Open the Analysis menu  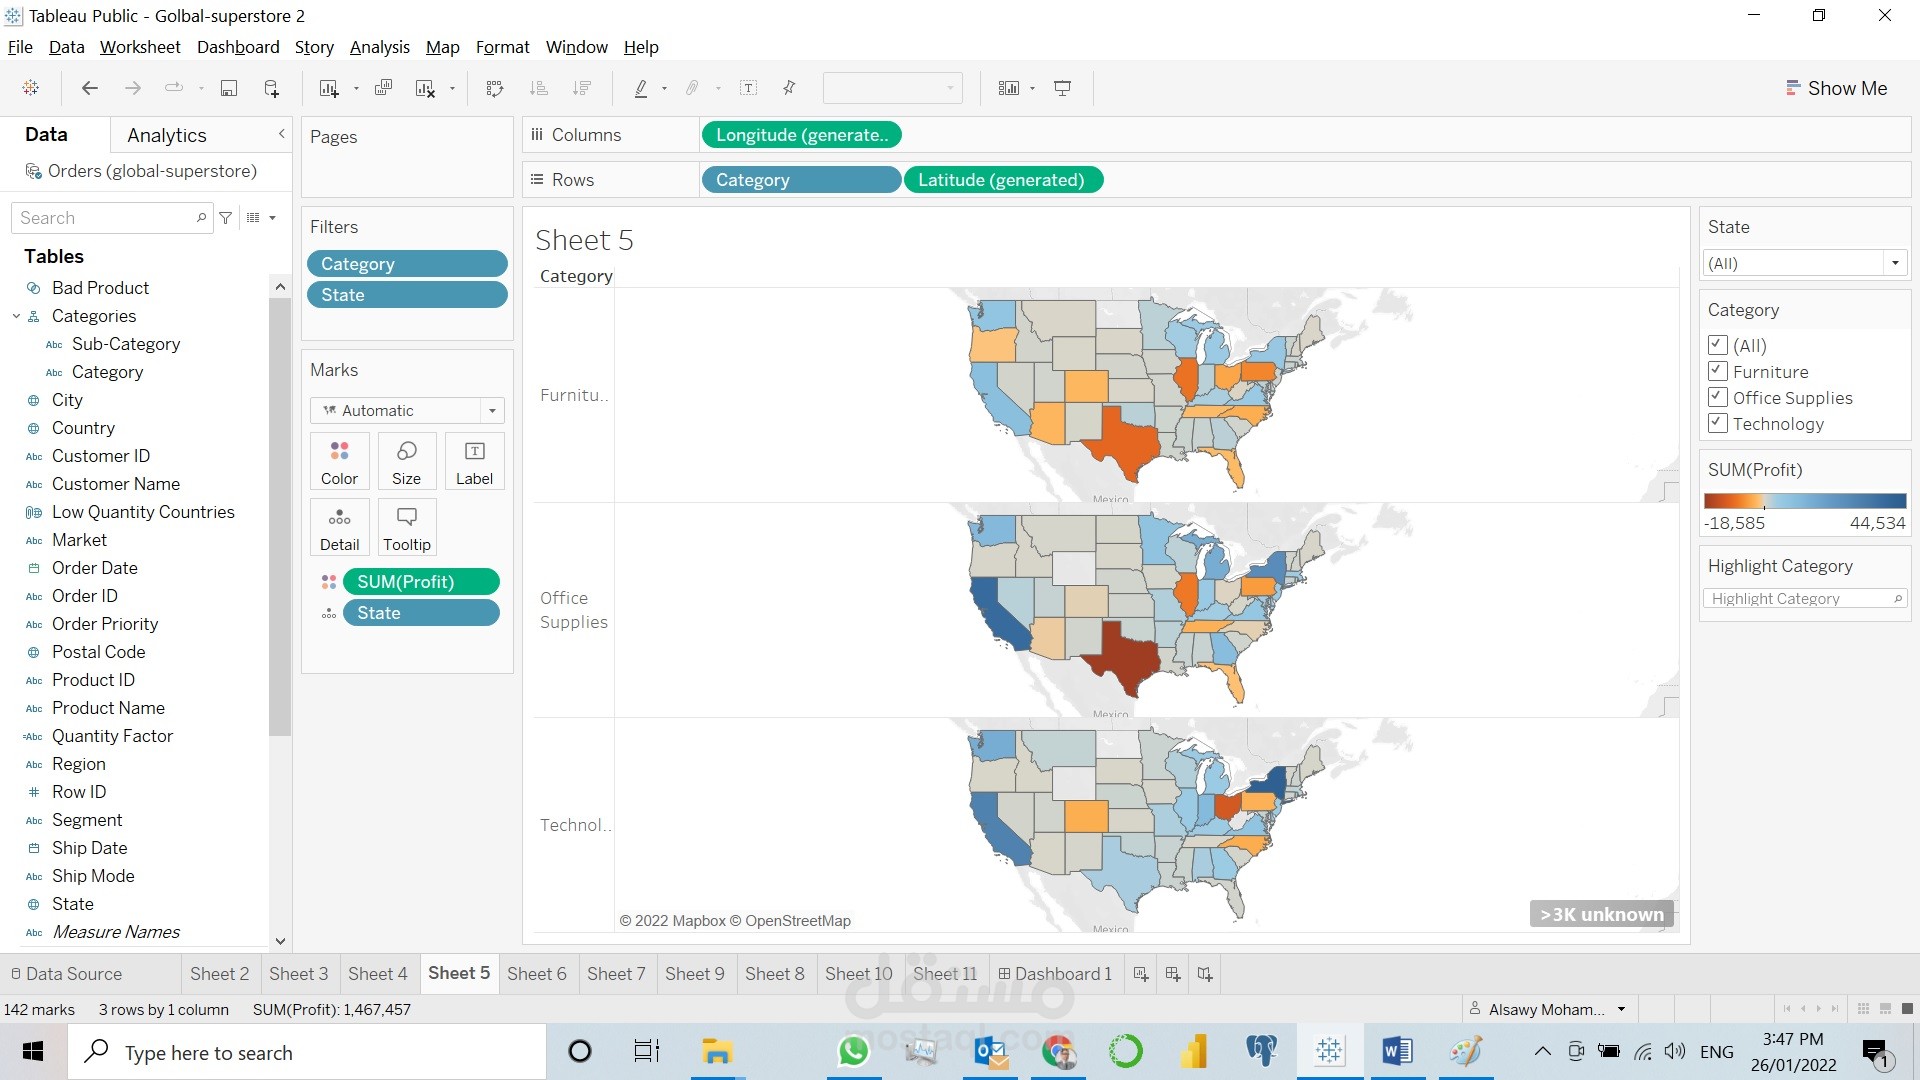(379, 47)
